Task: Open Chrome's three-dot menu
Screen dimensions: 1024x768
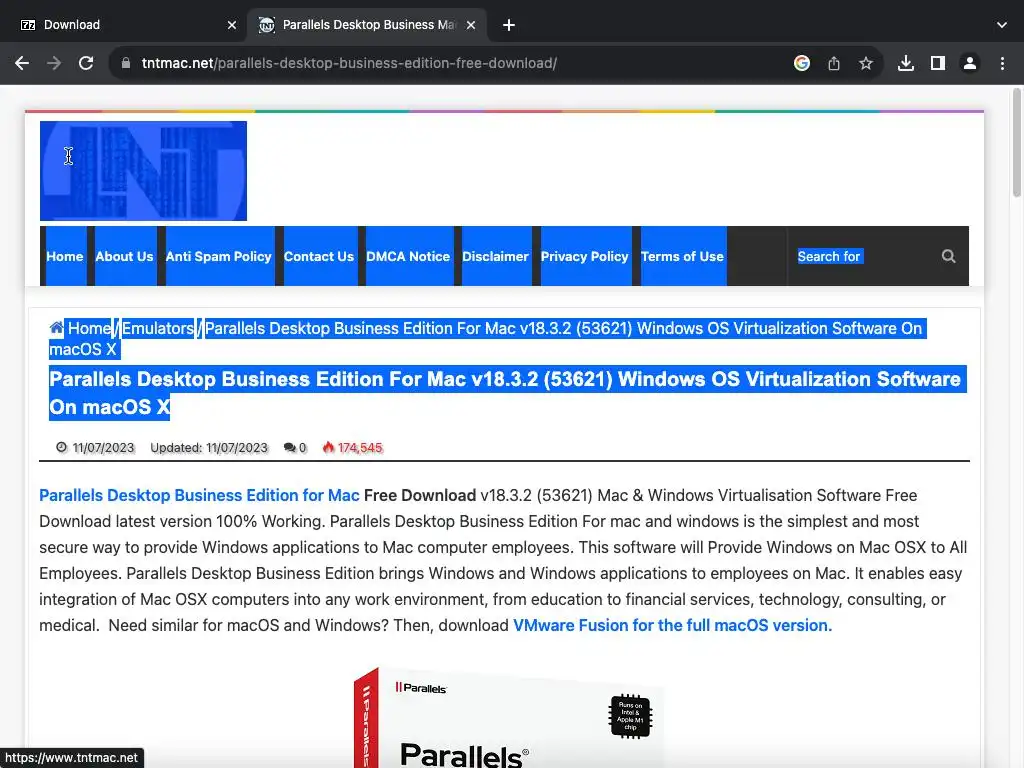Action: pos(1002,63)
